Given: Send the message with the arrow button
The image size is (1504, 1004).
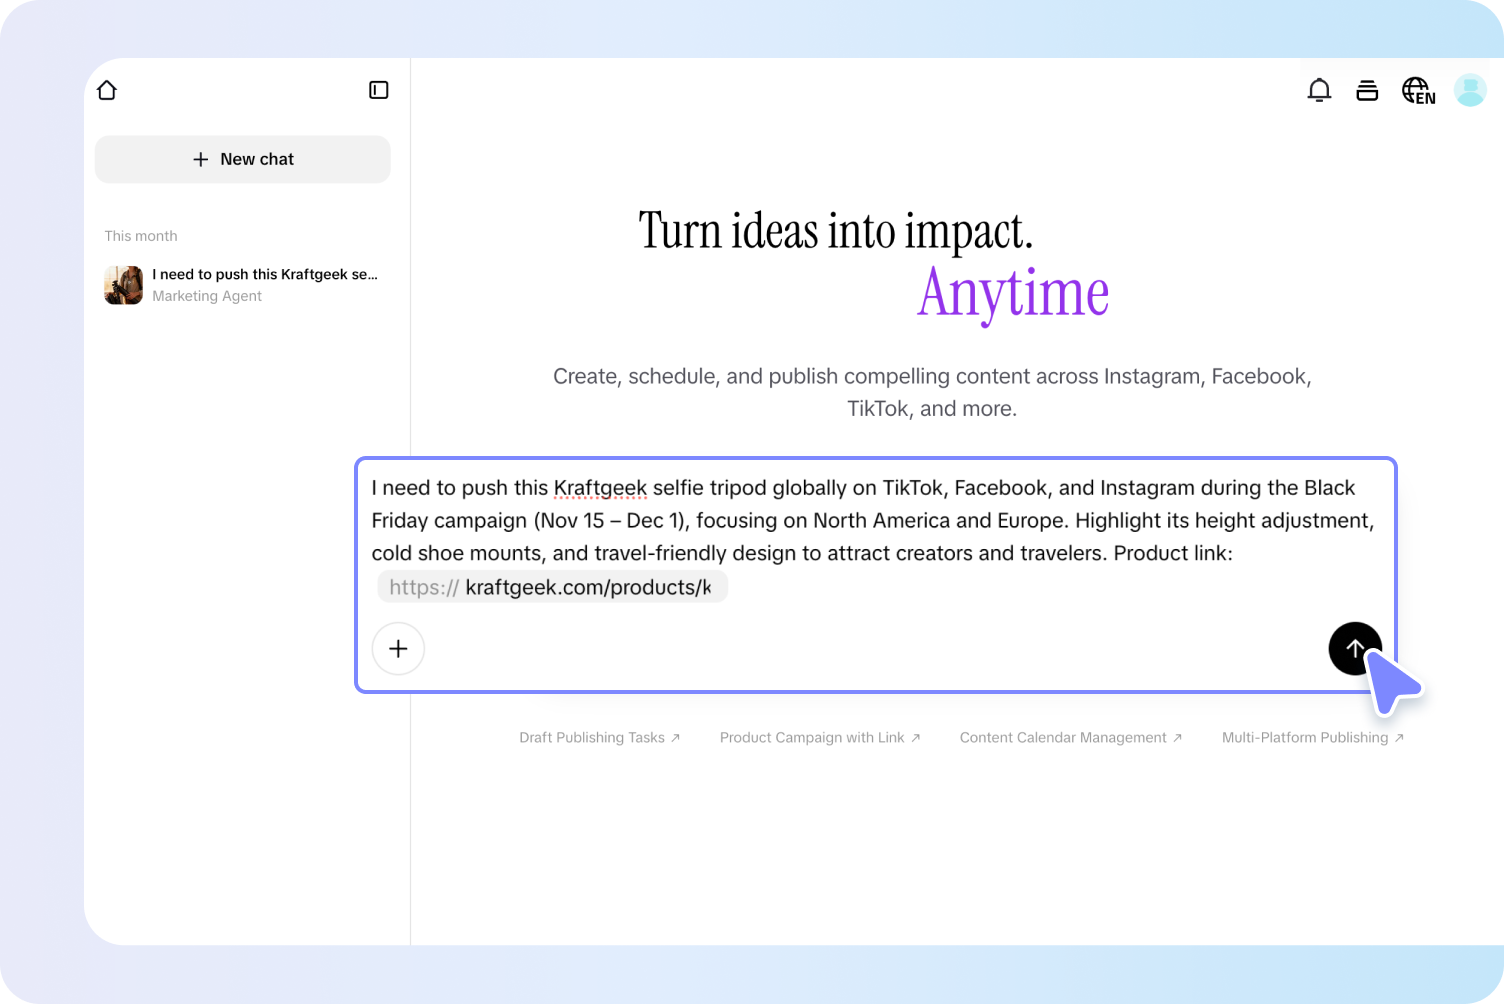Looking at the screenshot, I should tap(1355, 649).
